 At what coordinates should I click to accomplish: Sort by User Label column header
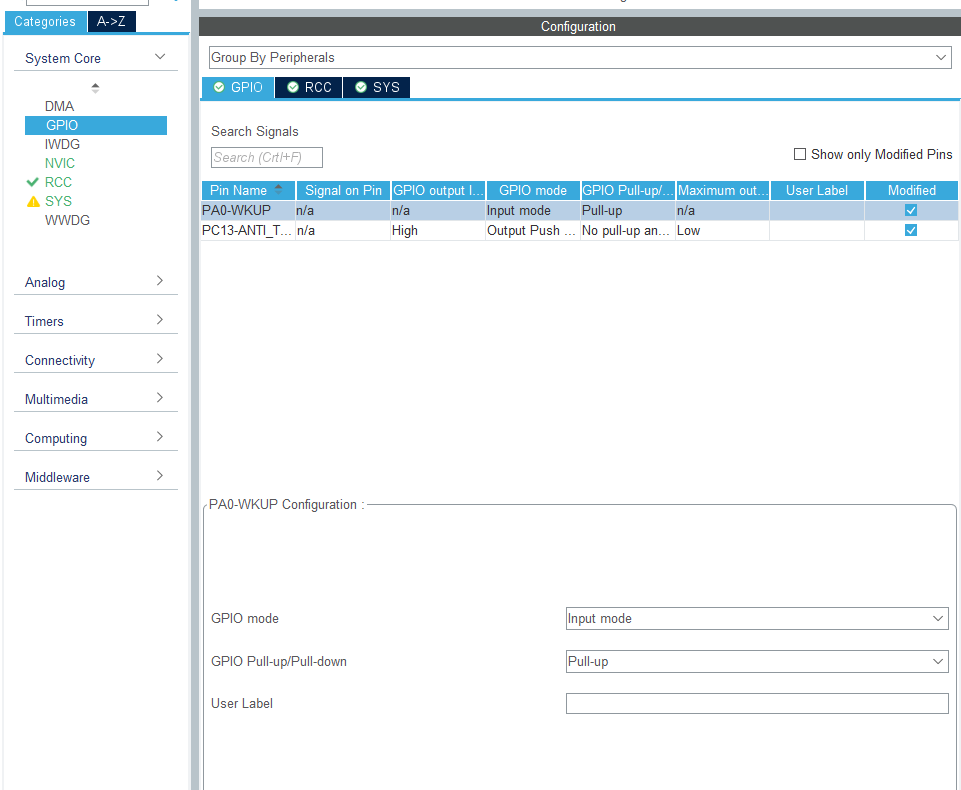click(817, 190)
